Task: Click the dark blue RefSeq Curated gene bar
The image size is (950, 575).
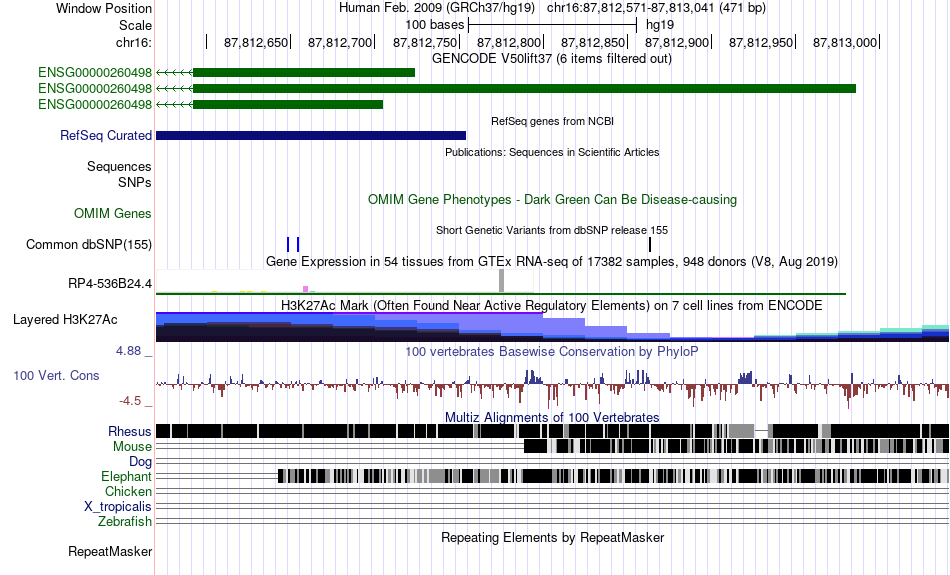Action: pos(311,136)
